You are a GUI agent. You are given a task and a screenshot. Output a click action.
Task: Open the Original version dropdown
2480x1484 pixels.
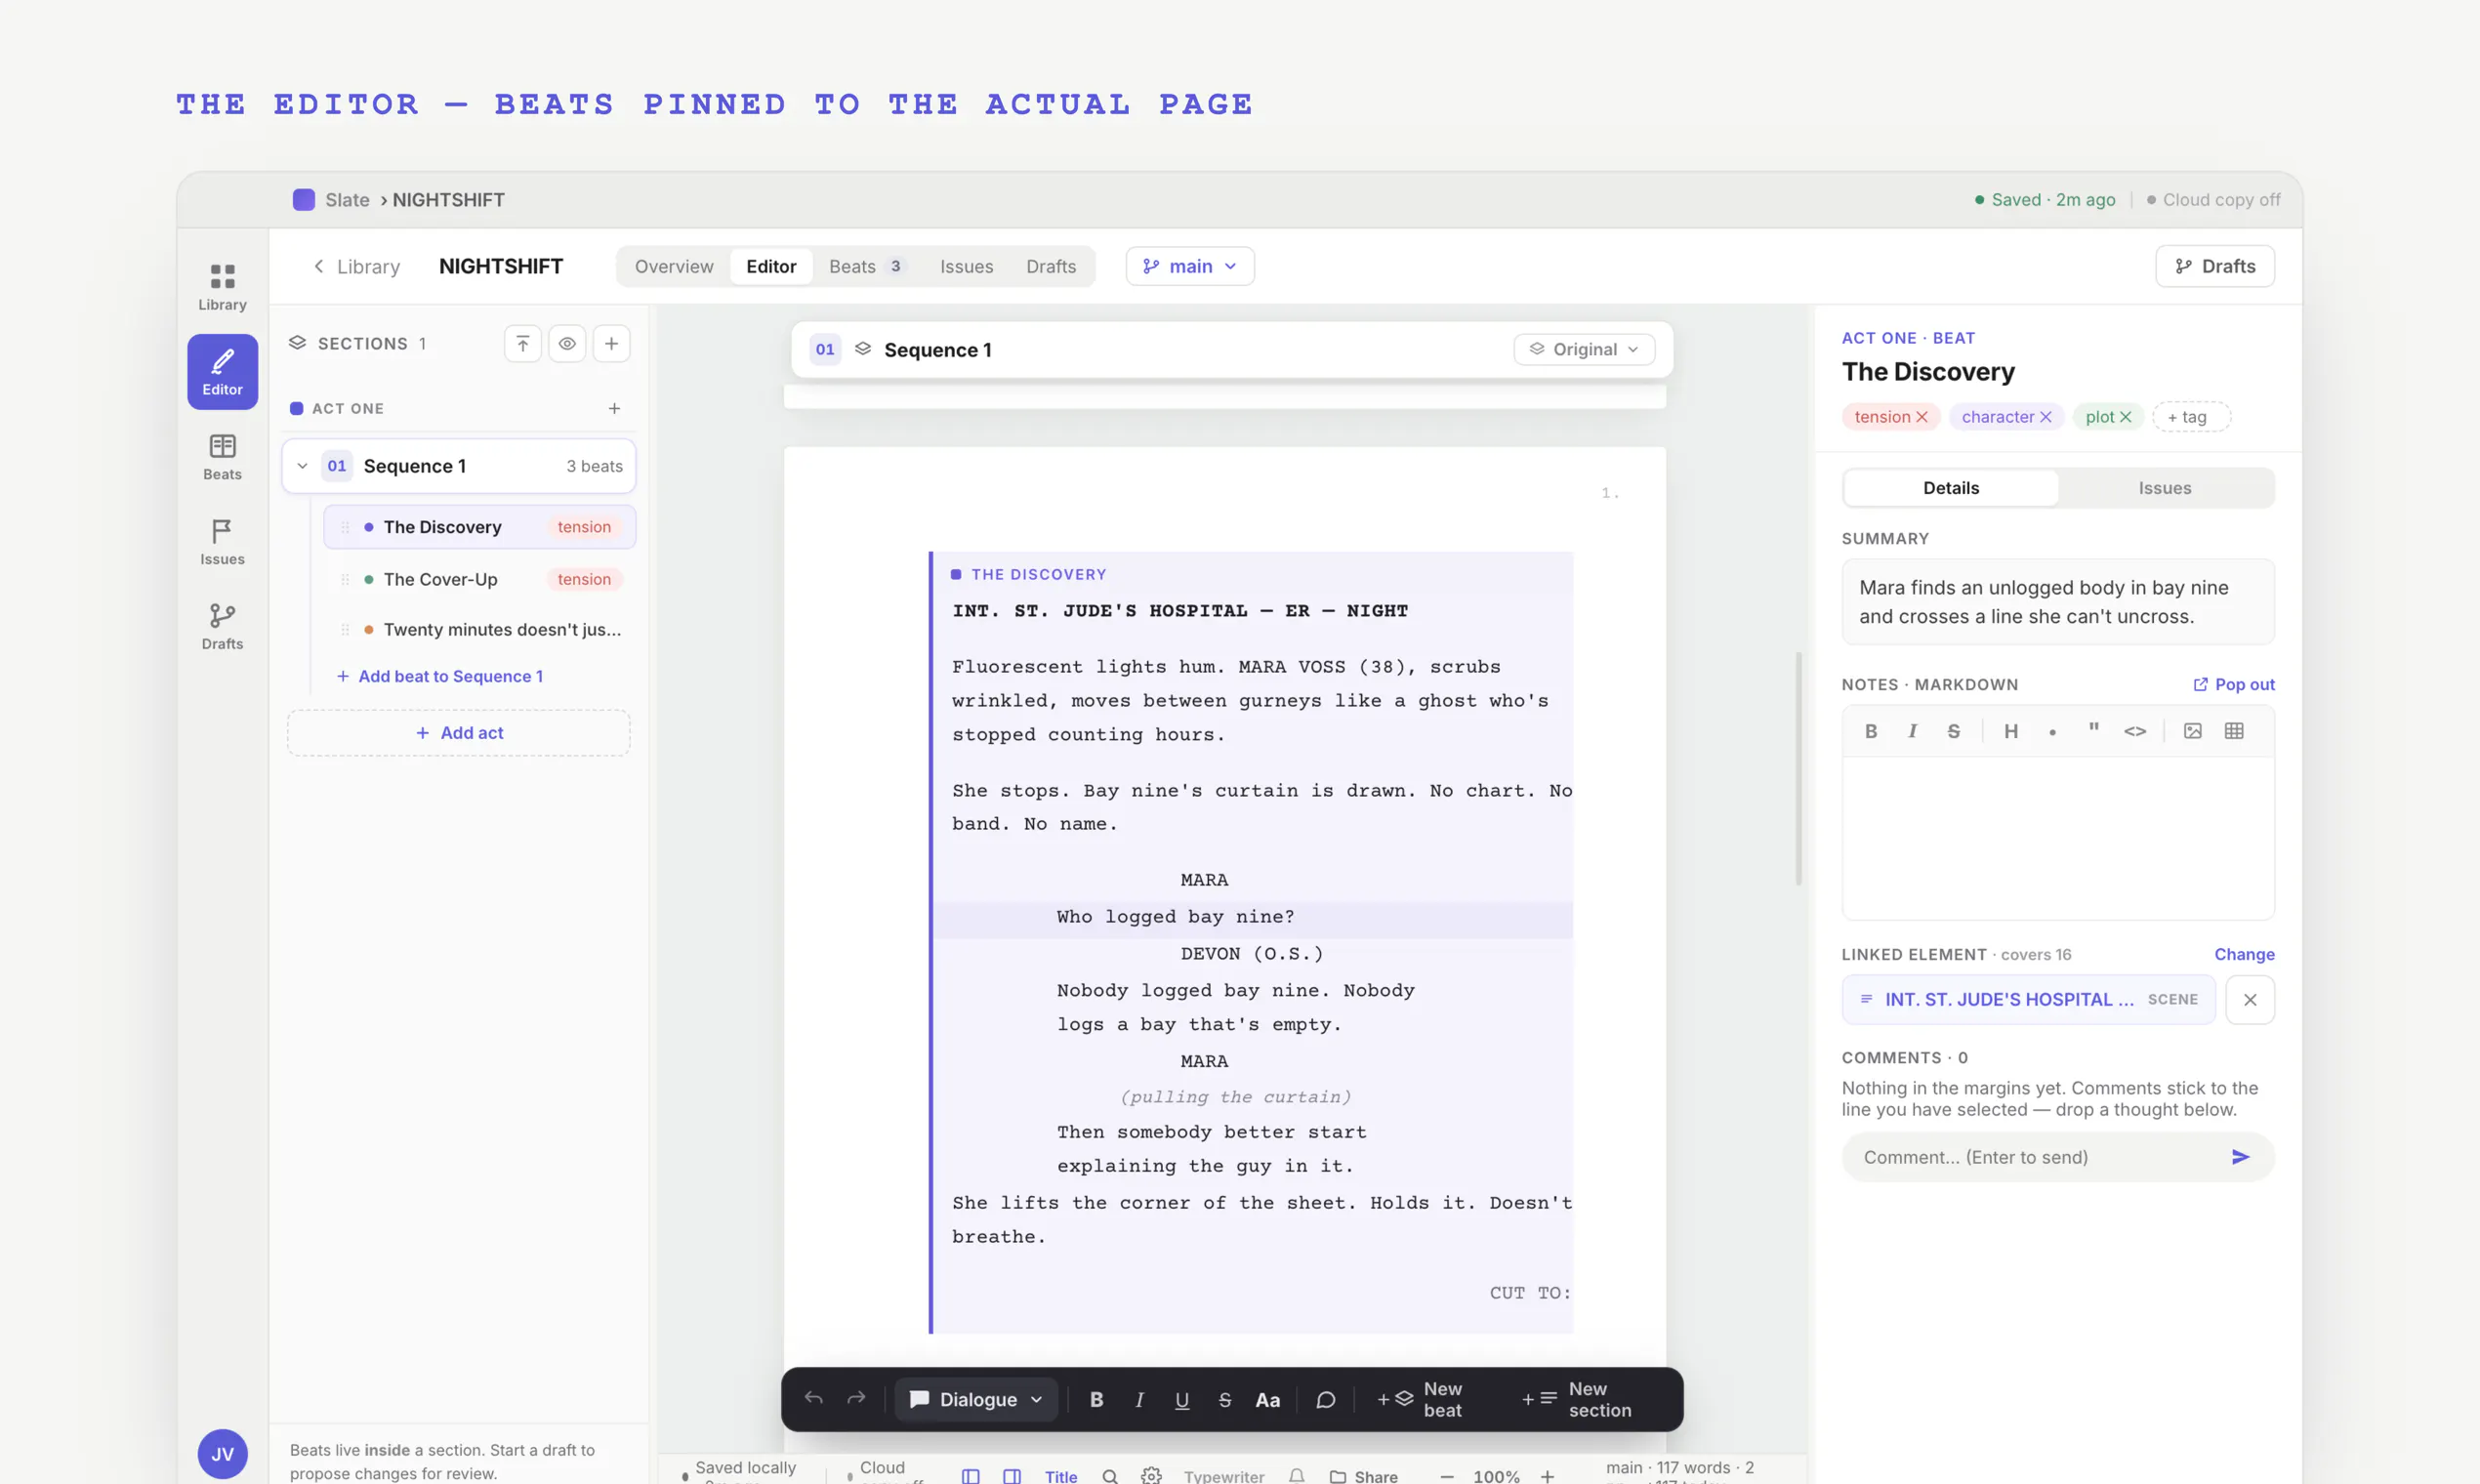(1584, 350)
